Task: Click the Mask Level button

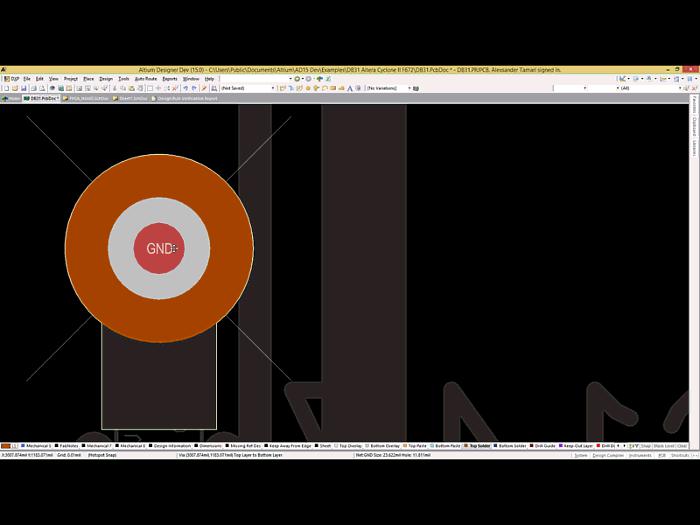Action: click(664, 446)
